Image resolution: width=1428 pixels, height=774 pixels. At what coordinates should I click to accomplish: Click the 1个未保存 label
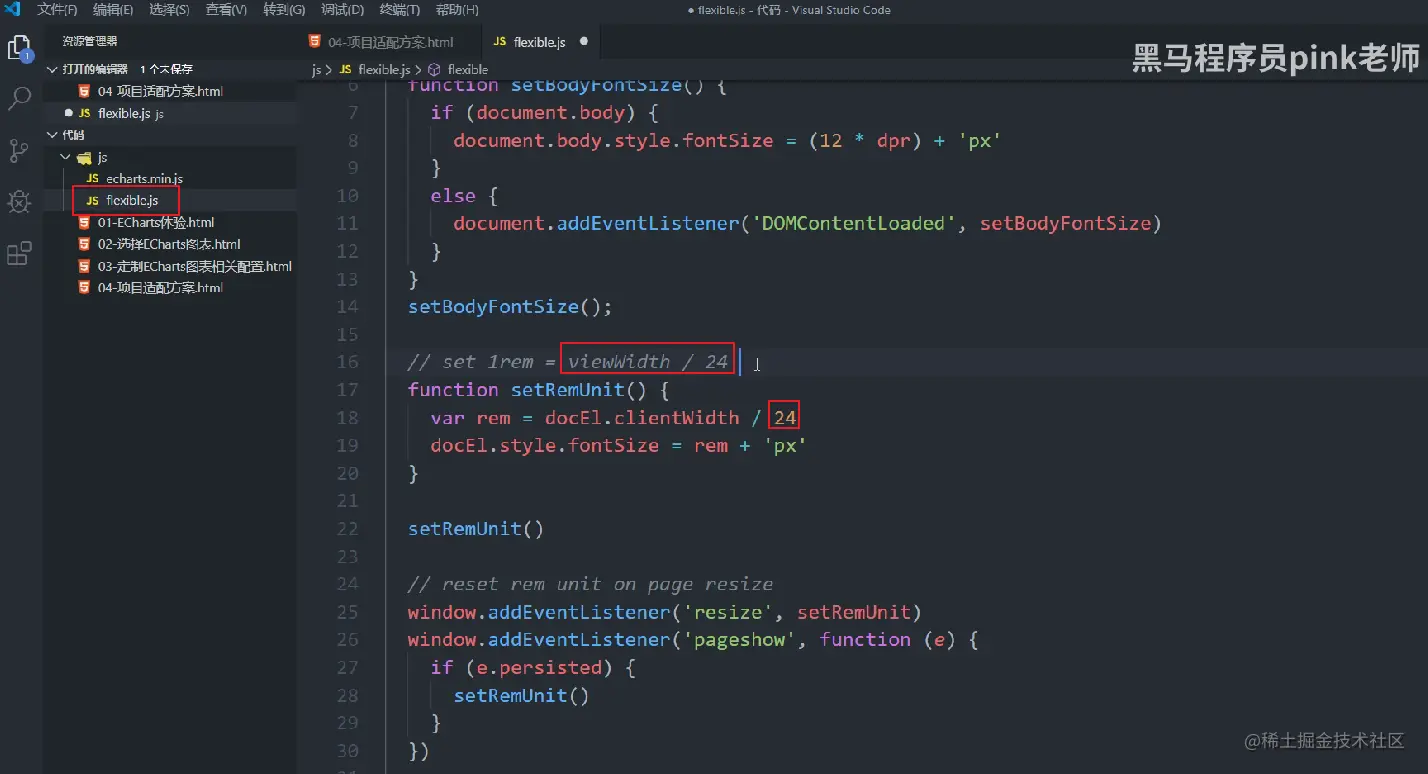[166, 69]
